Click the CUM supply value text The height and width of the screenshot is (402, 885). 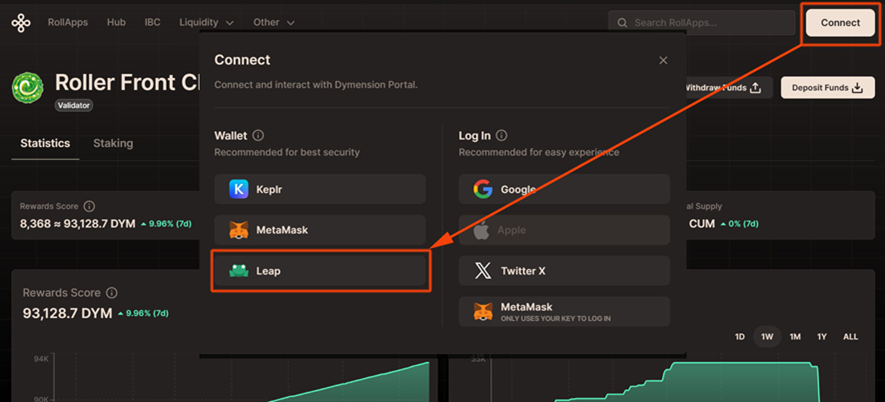(702, 224)
